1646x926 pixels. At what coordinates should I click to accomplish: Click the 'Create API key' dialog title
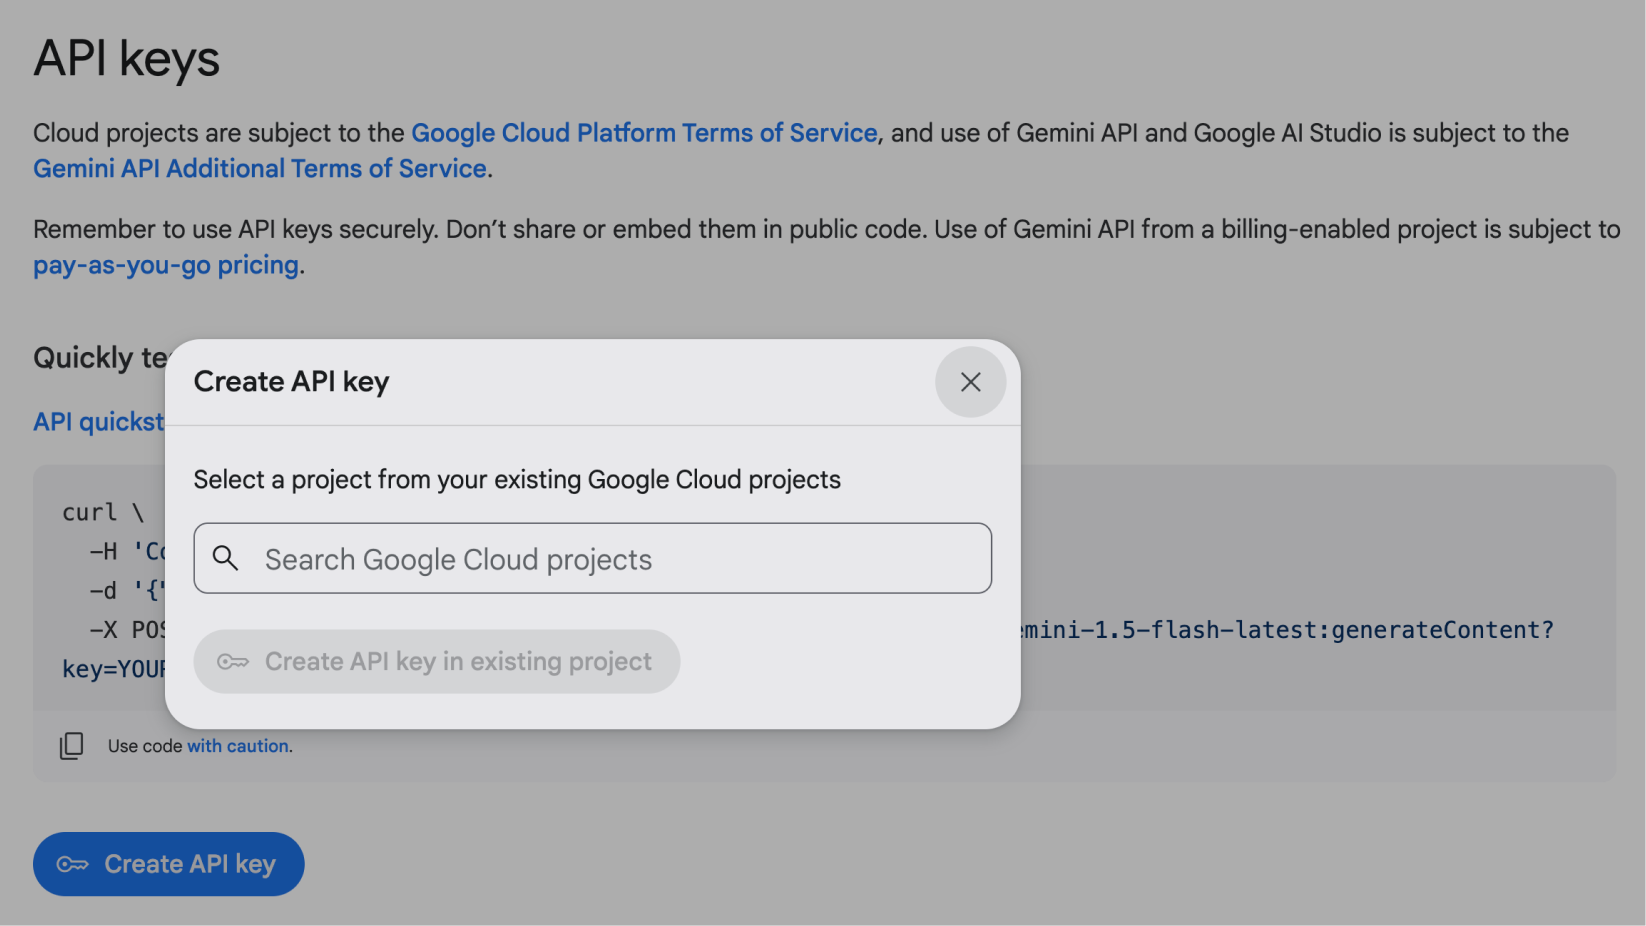point(291,382)
